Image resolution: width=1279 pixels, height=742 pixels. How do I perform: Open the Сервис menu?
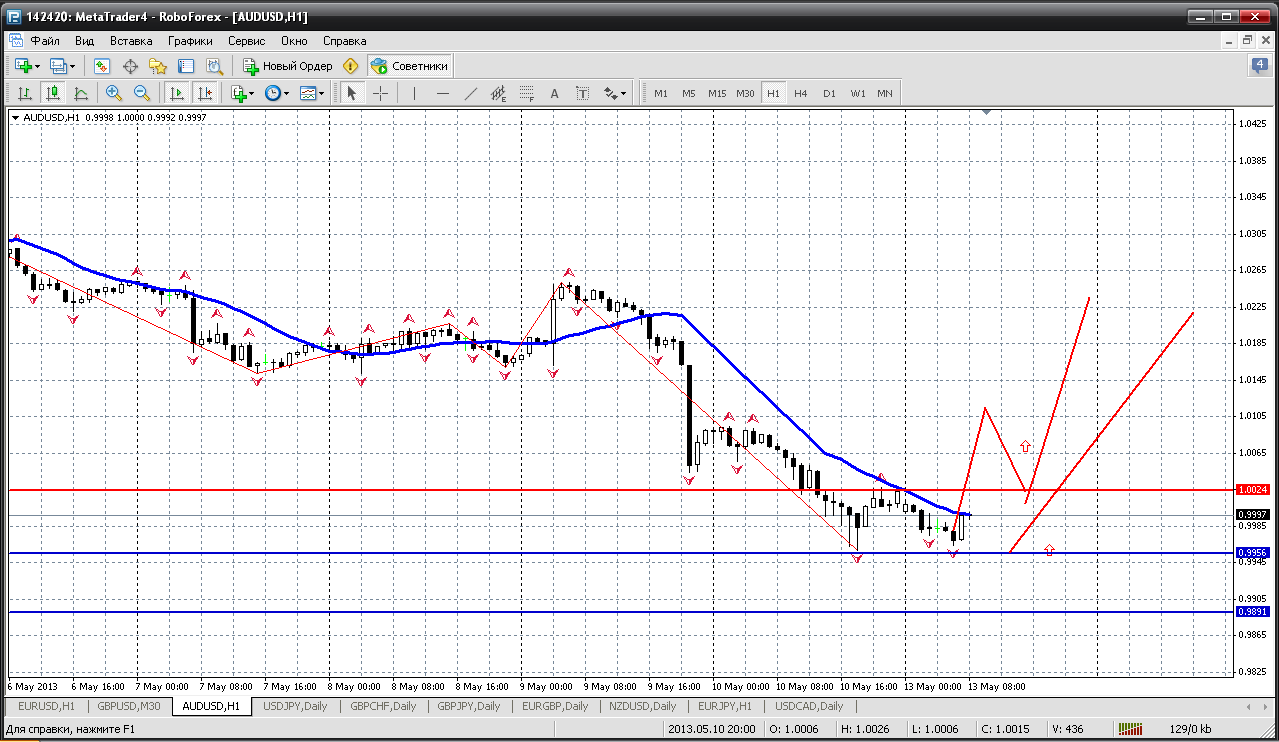point(247,41)
